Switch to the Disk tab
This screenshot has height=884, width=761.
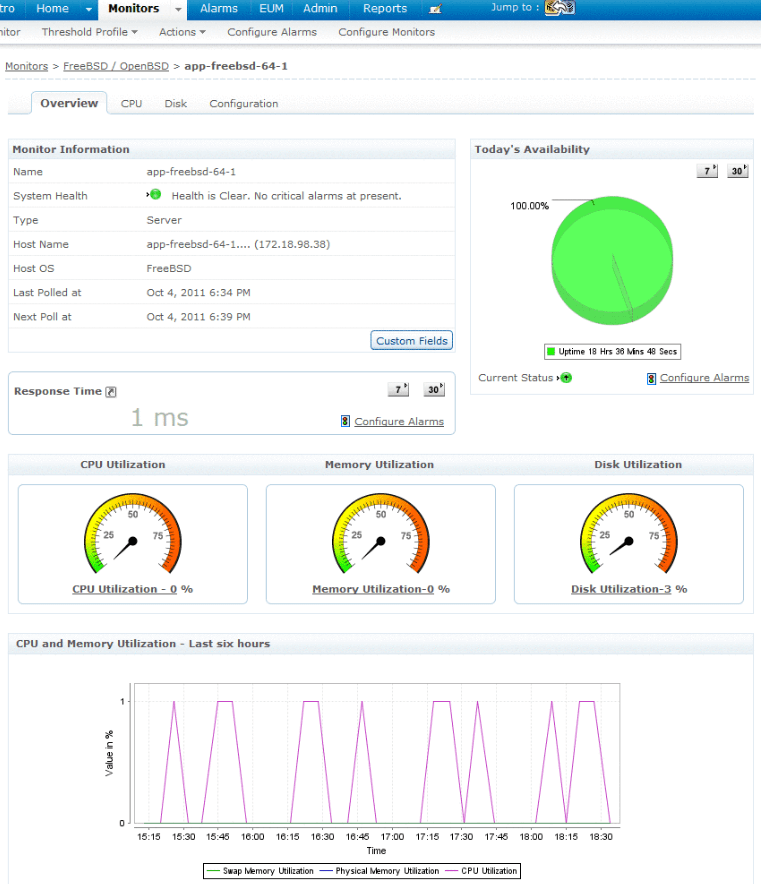[x=175, y=103]
